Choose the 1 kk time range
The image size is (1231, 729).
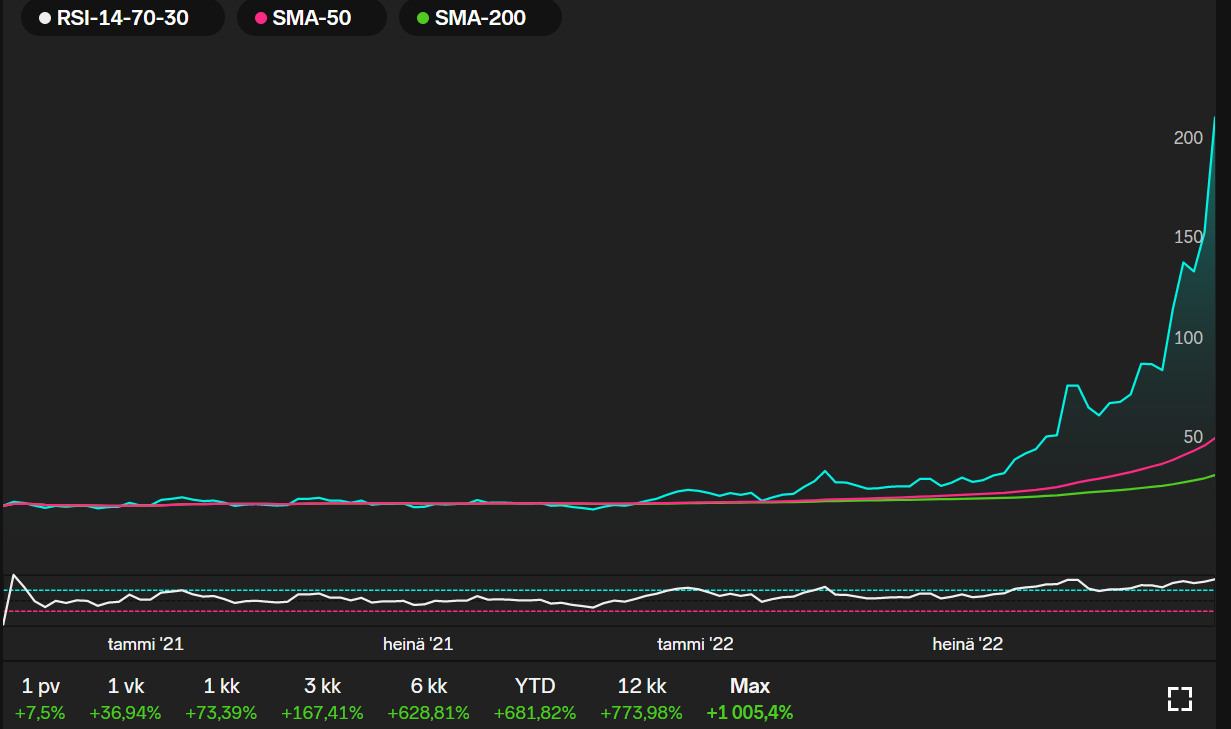[221, 698]
